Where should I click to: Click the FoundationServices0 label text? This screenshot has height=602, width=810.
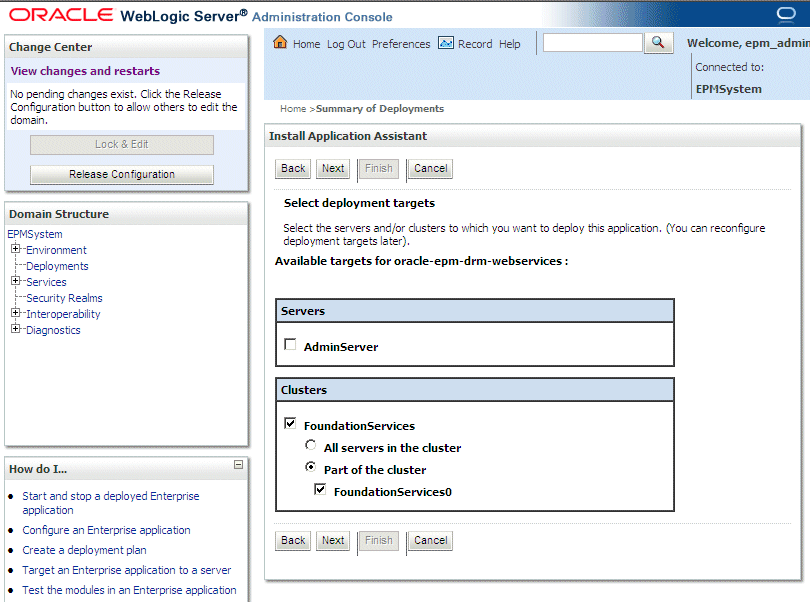pyautogui.click(x=393, y=492)
